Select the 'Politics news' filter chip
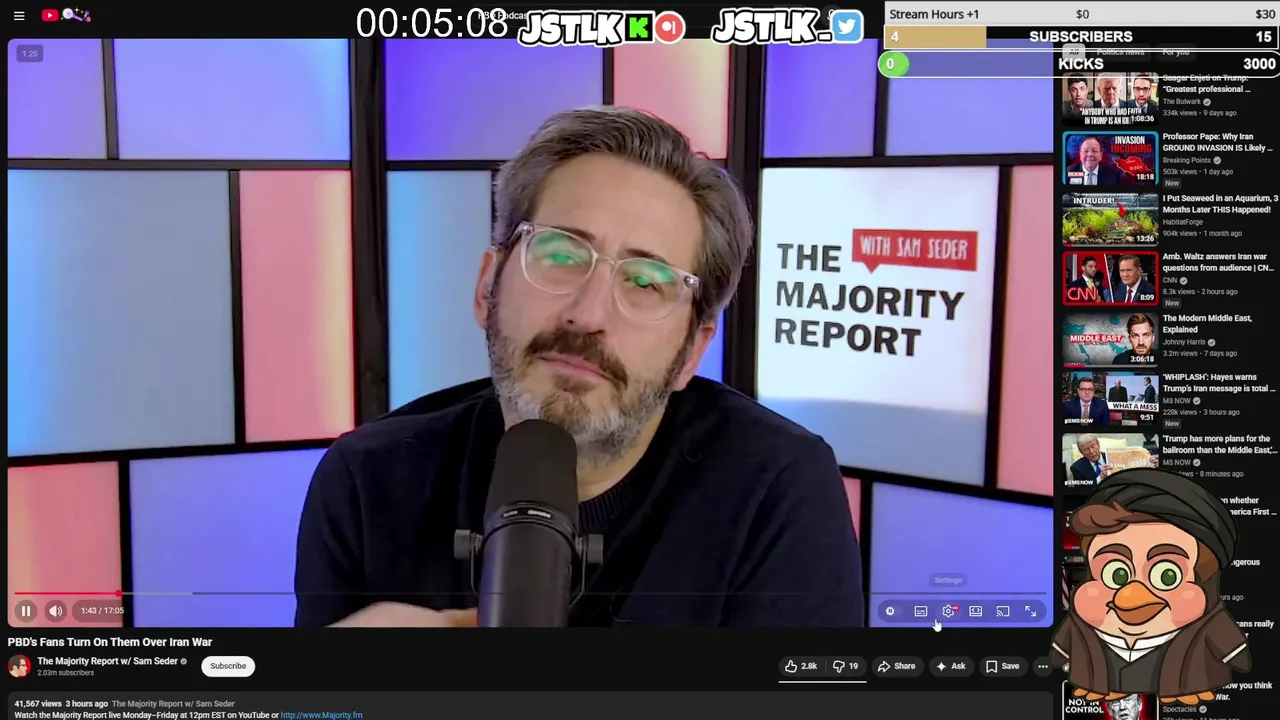The width and height of the screenshot is (1280, 720). tap(1120, 52)
